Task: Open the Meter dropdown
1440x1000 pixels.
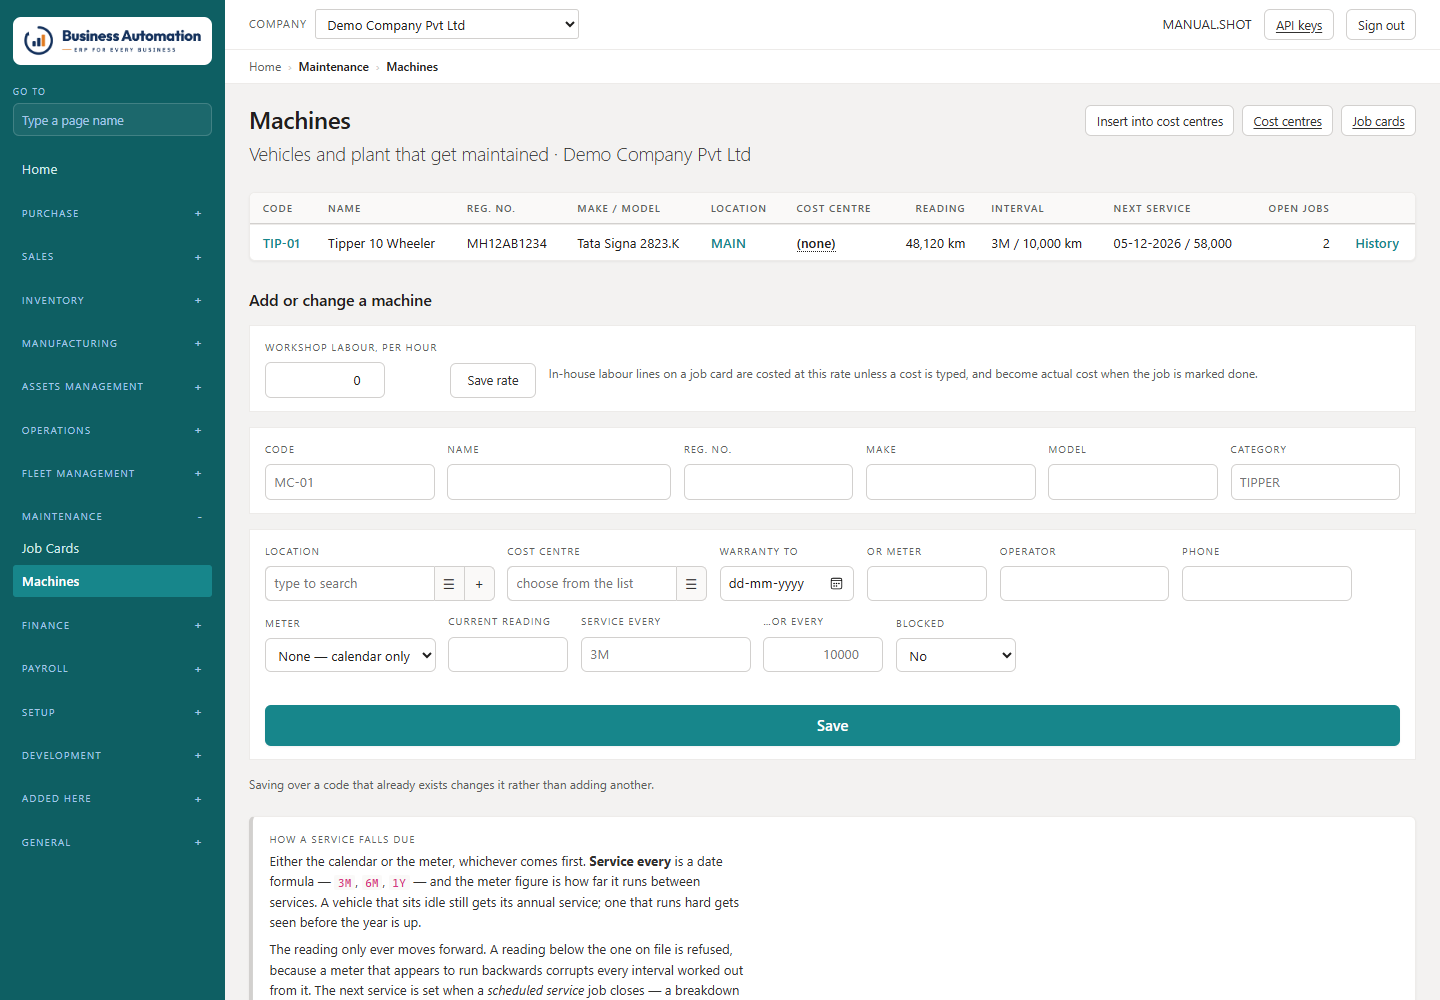Action: click(350, 656)
